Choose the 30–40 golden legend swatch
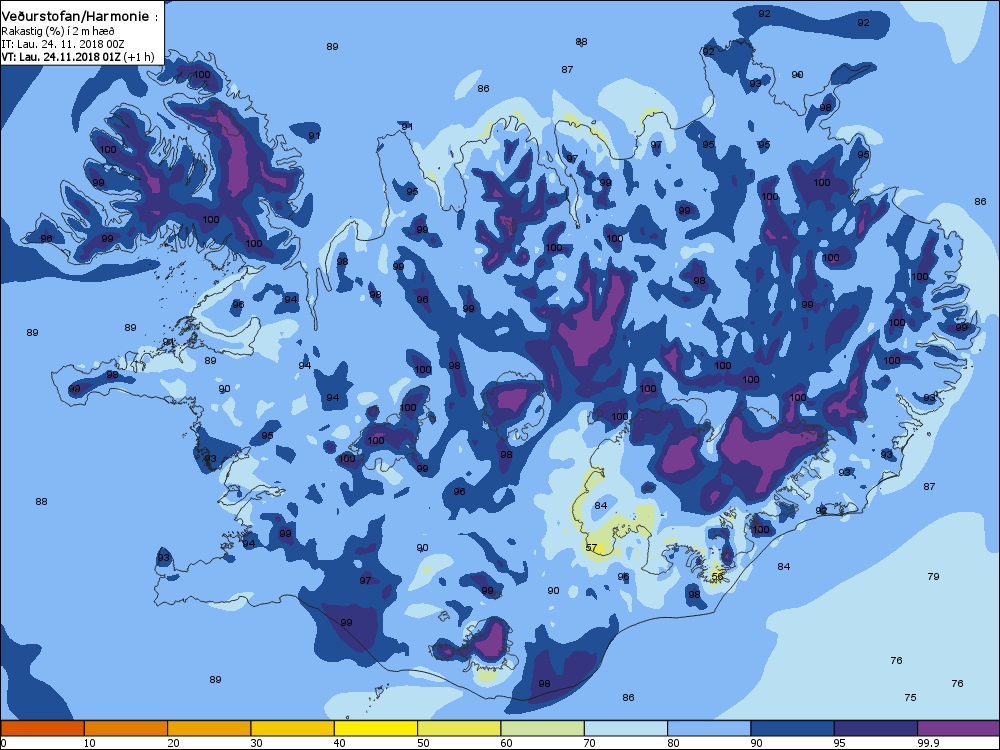The height and width of the screenshot is (750, 1000). 293,728
